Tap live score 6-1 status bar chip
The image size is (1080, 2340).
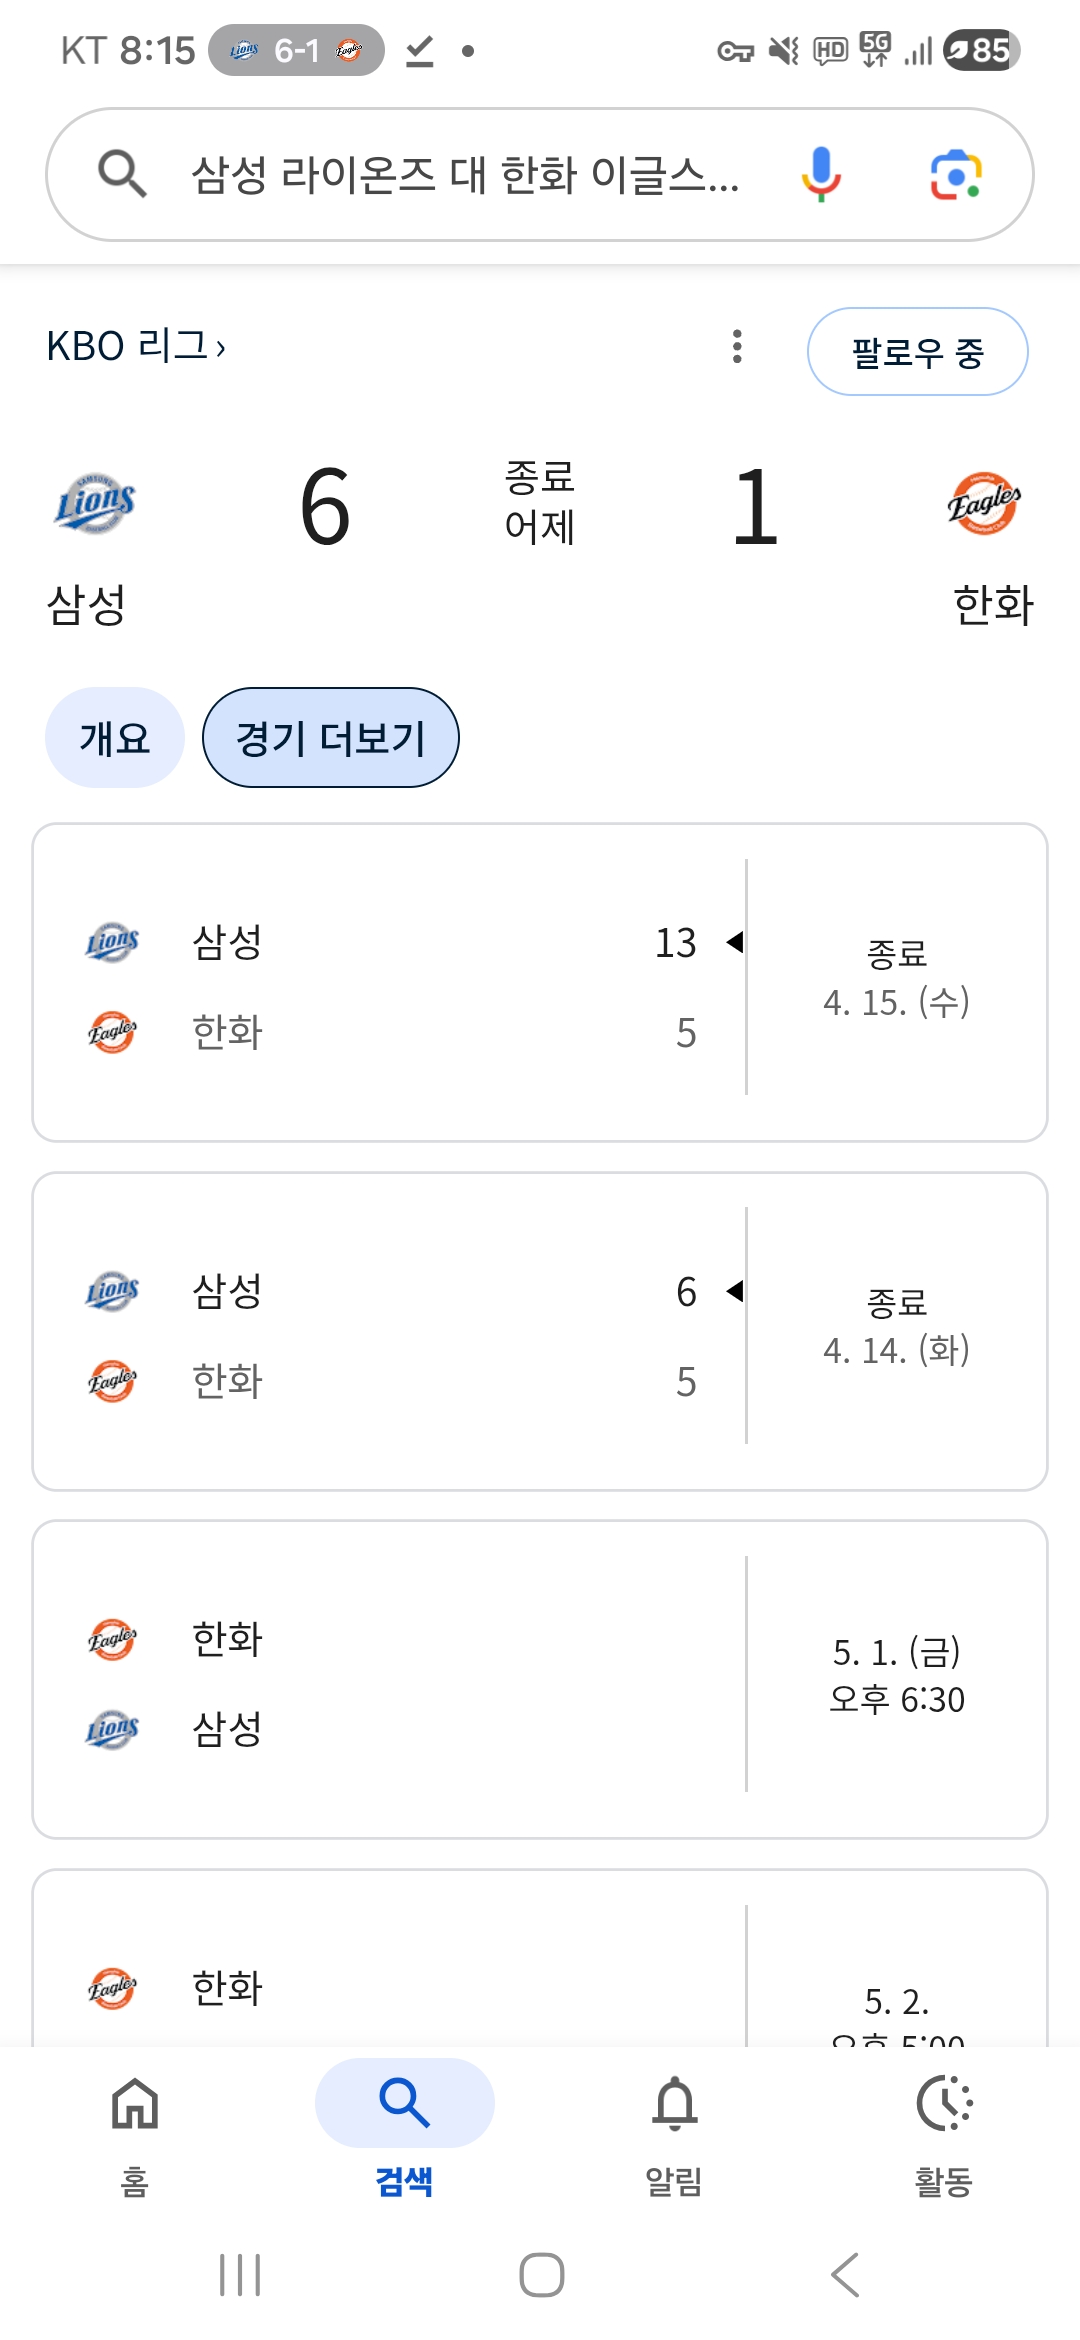click(x=296, y=50)
